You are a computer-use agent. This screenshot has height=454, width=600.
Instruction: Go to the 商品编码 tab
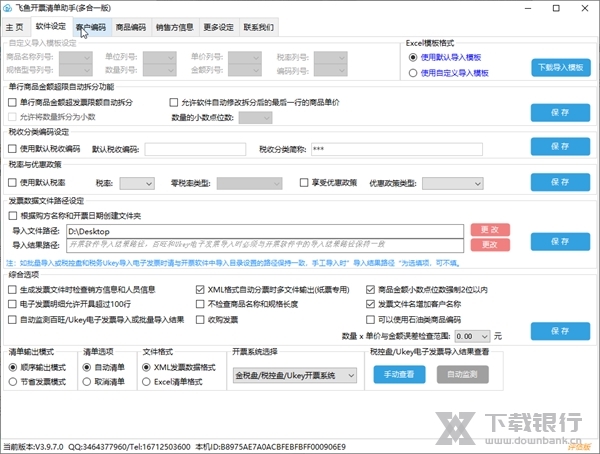(131, 27)
